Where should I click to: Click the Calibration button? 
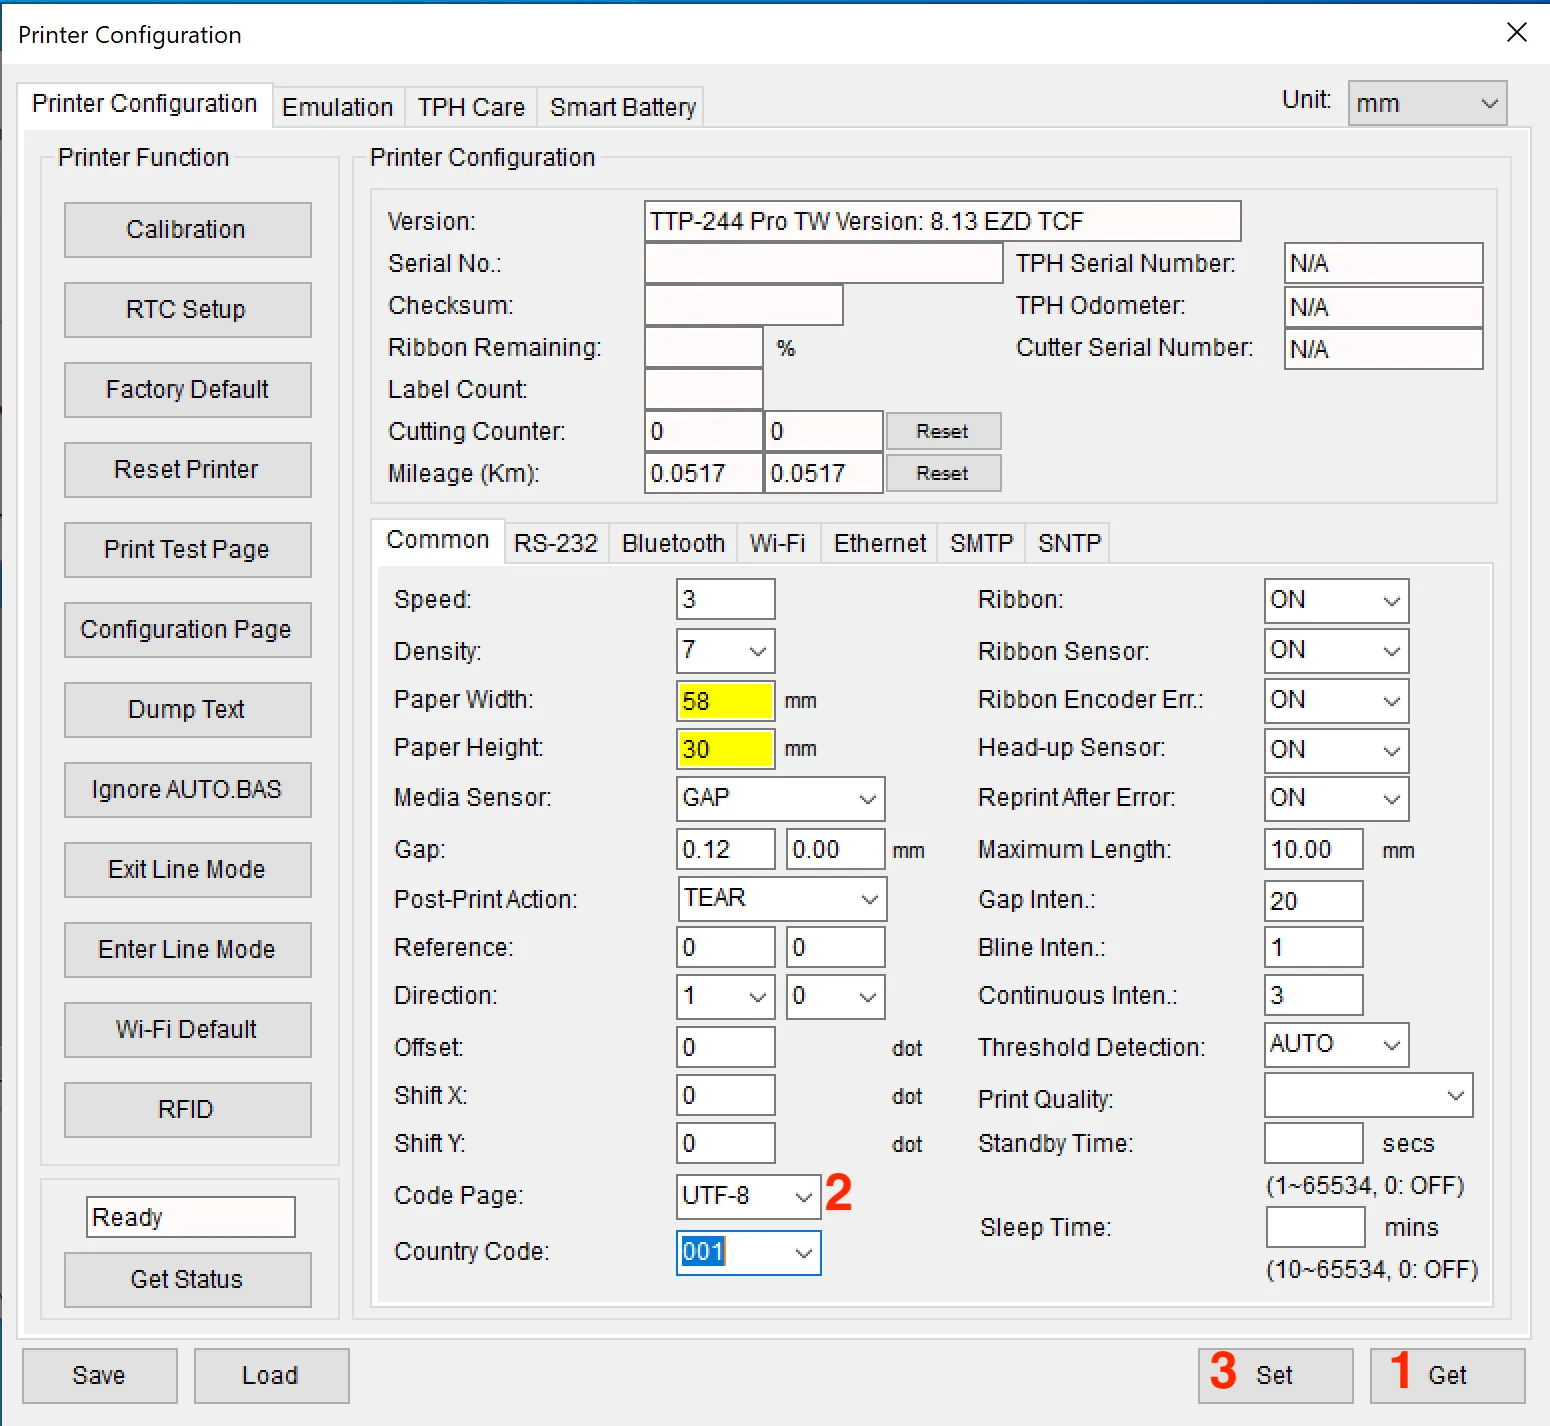tap(187, 230)
